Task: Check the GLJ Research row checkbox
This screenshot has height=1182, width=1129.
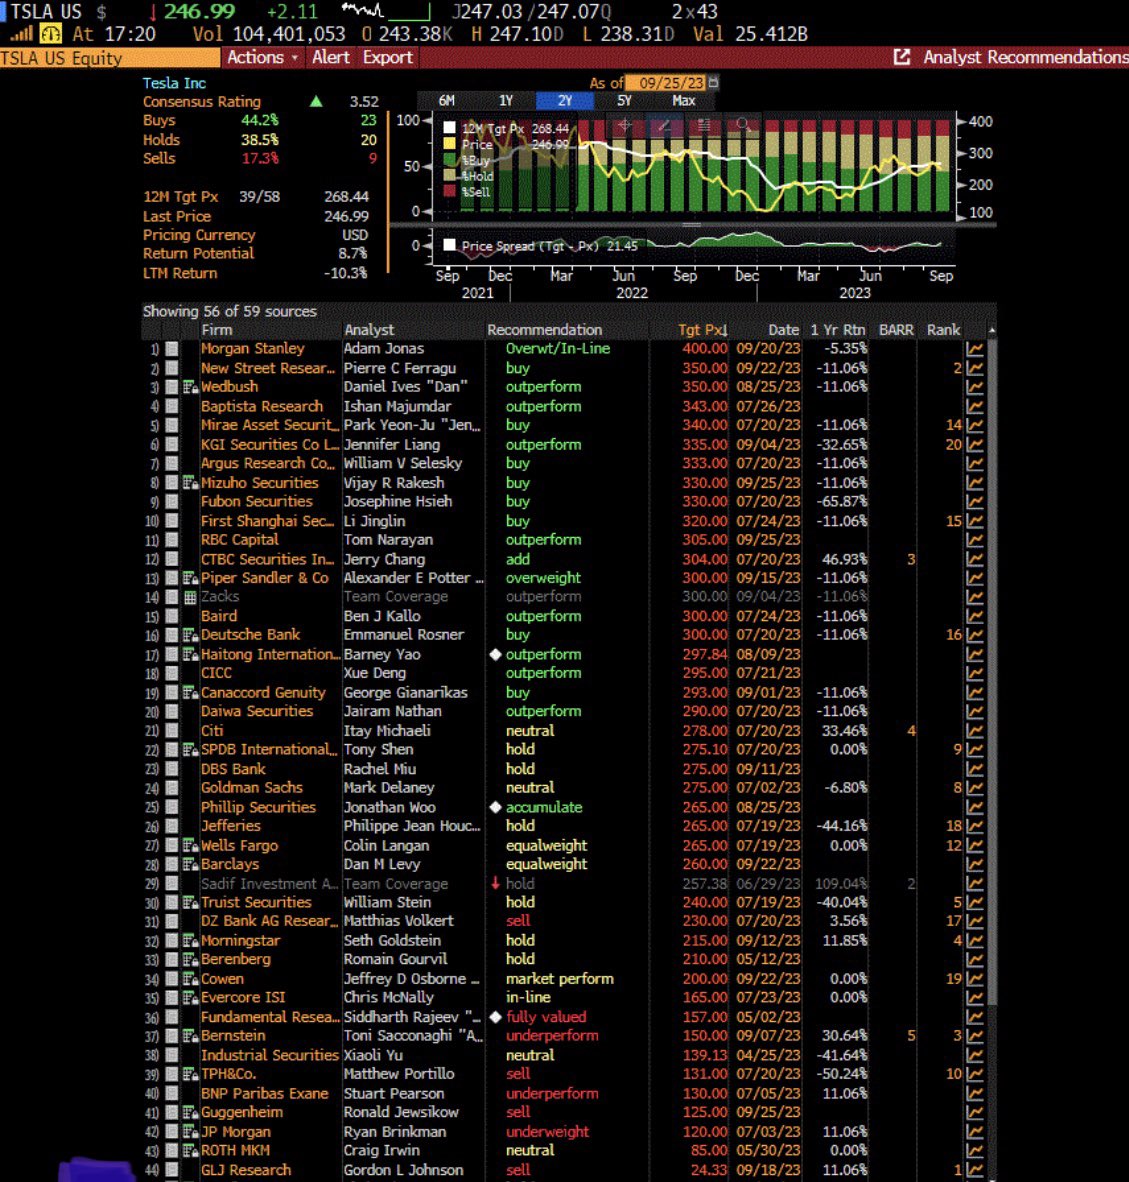Action: [172, 1170]
